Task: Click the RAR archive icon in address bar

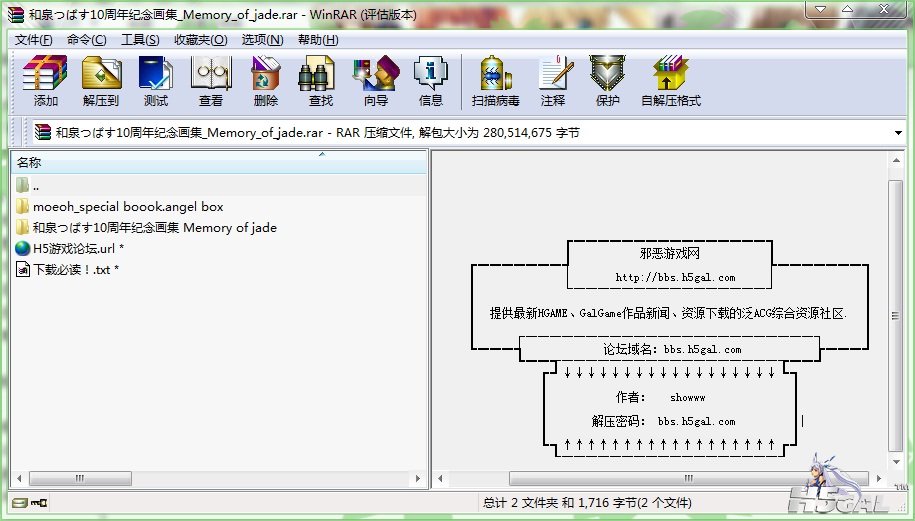Action: click(43, 132)
